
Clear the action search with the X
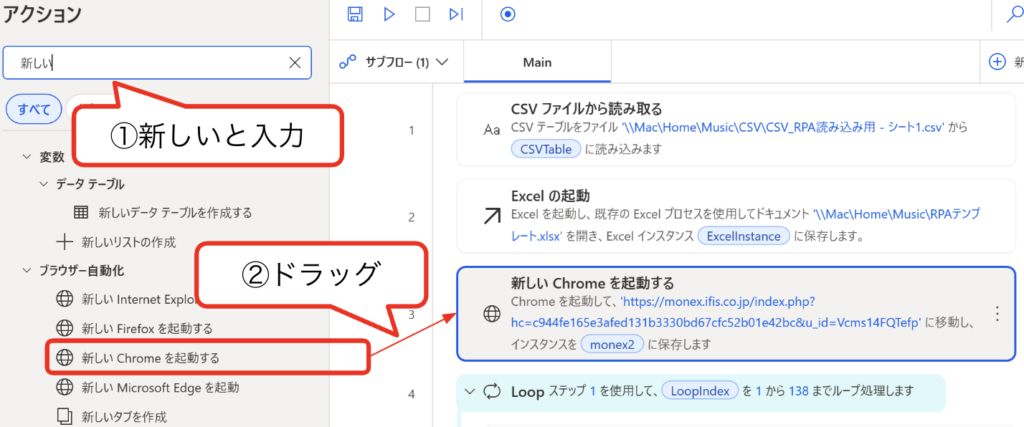(295, 63)
